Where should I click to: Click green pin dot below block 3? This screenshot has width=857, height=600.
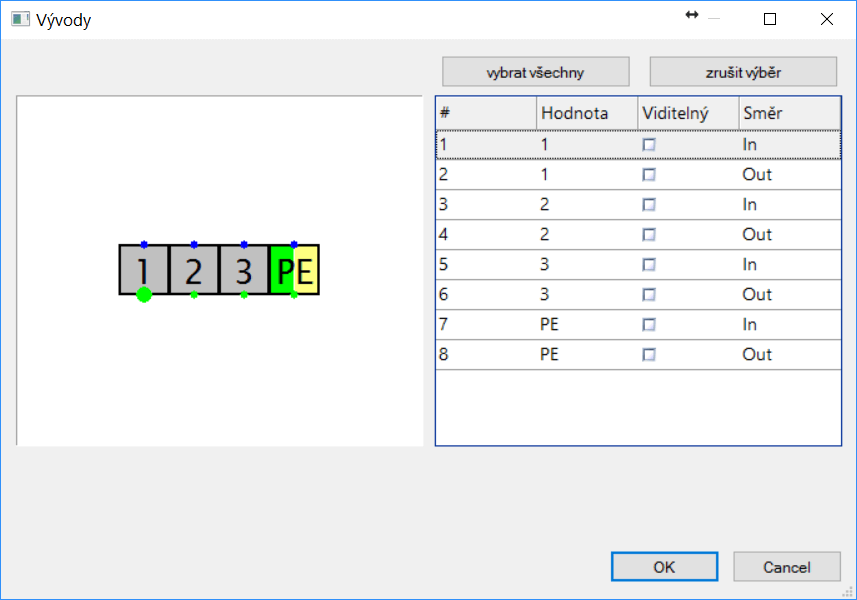point(244,295)
